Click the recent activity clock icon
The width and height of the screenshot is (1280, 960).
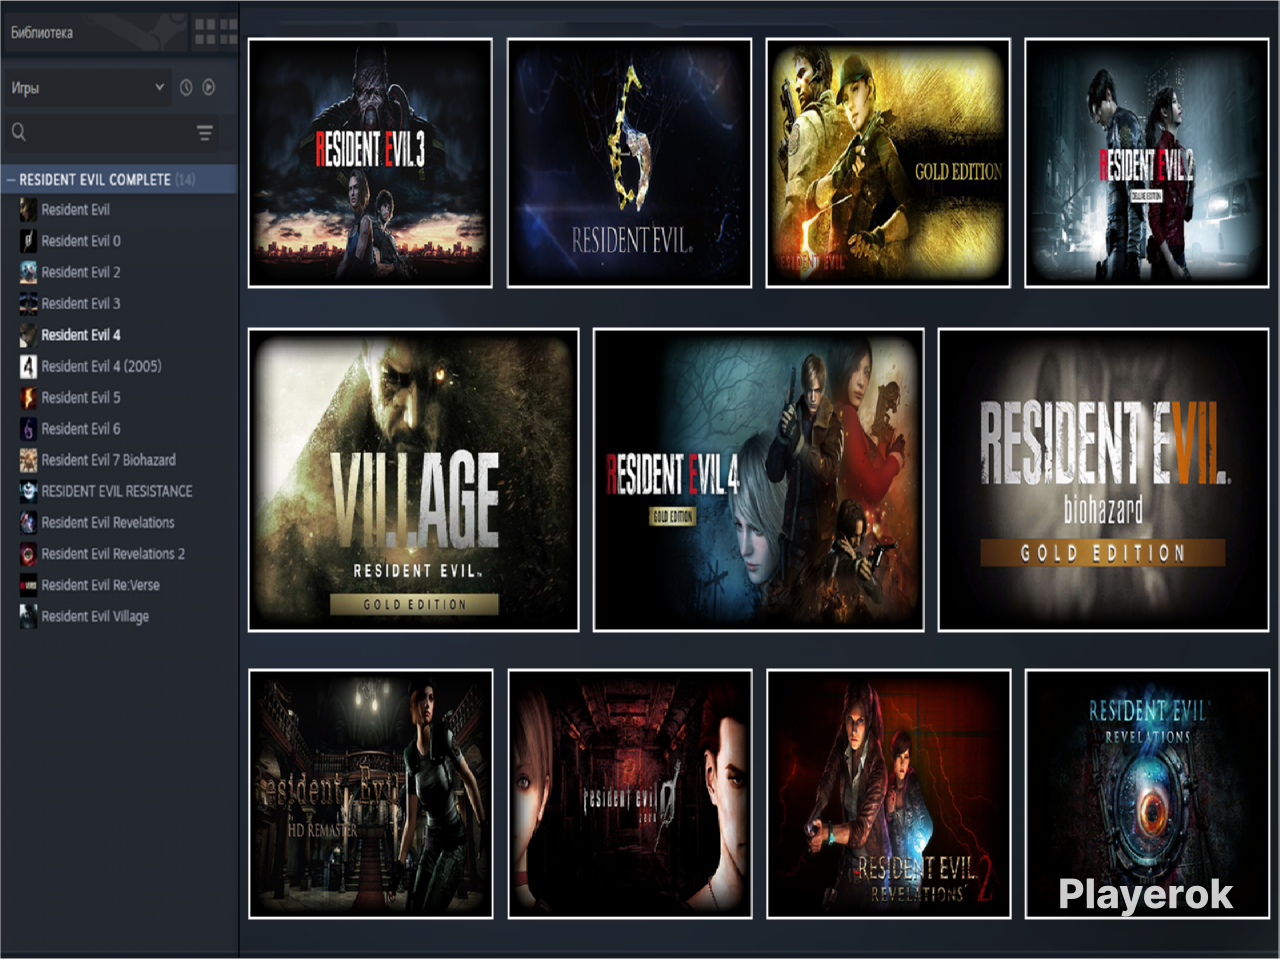[x=186, y=88]
